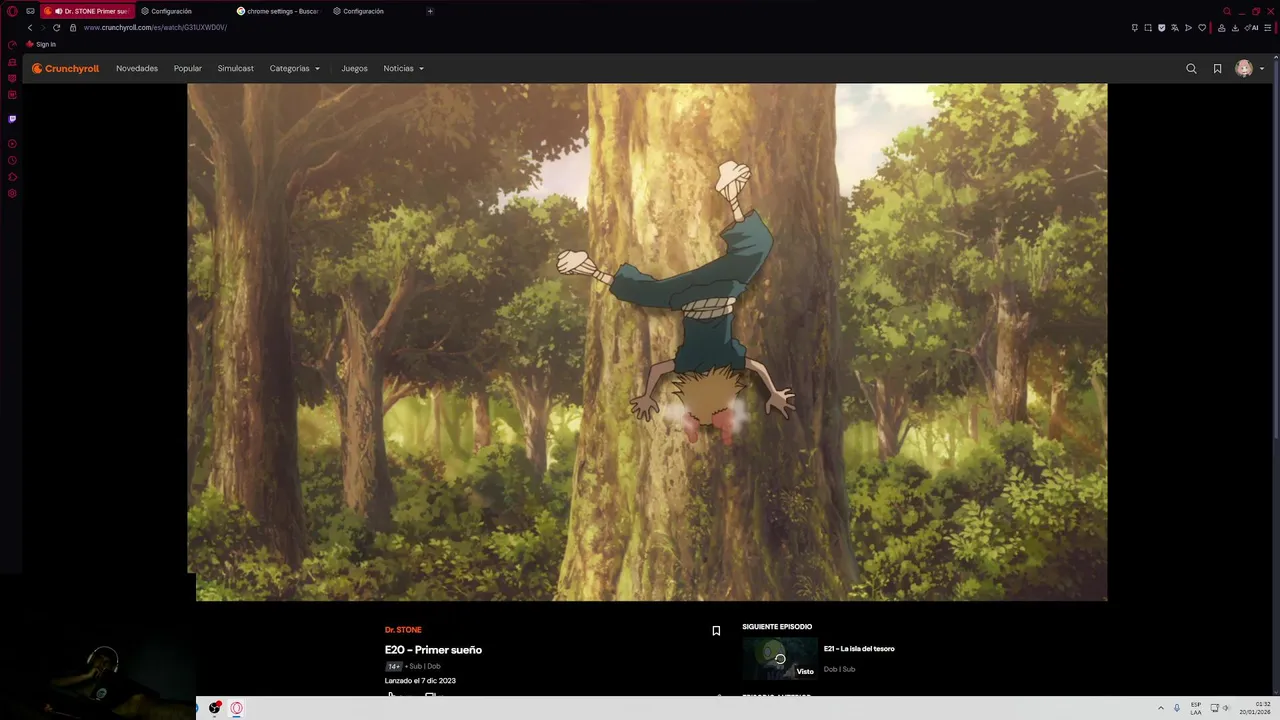Open a new tab with plus button
The height and width of the screenshot is (720, 1280).
point(430,11)
